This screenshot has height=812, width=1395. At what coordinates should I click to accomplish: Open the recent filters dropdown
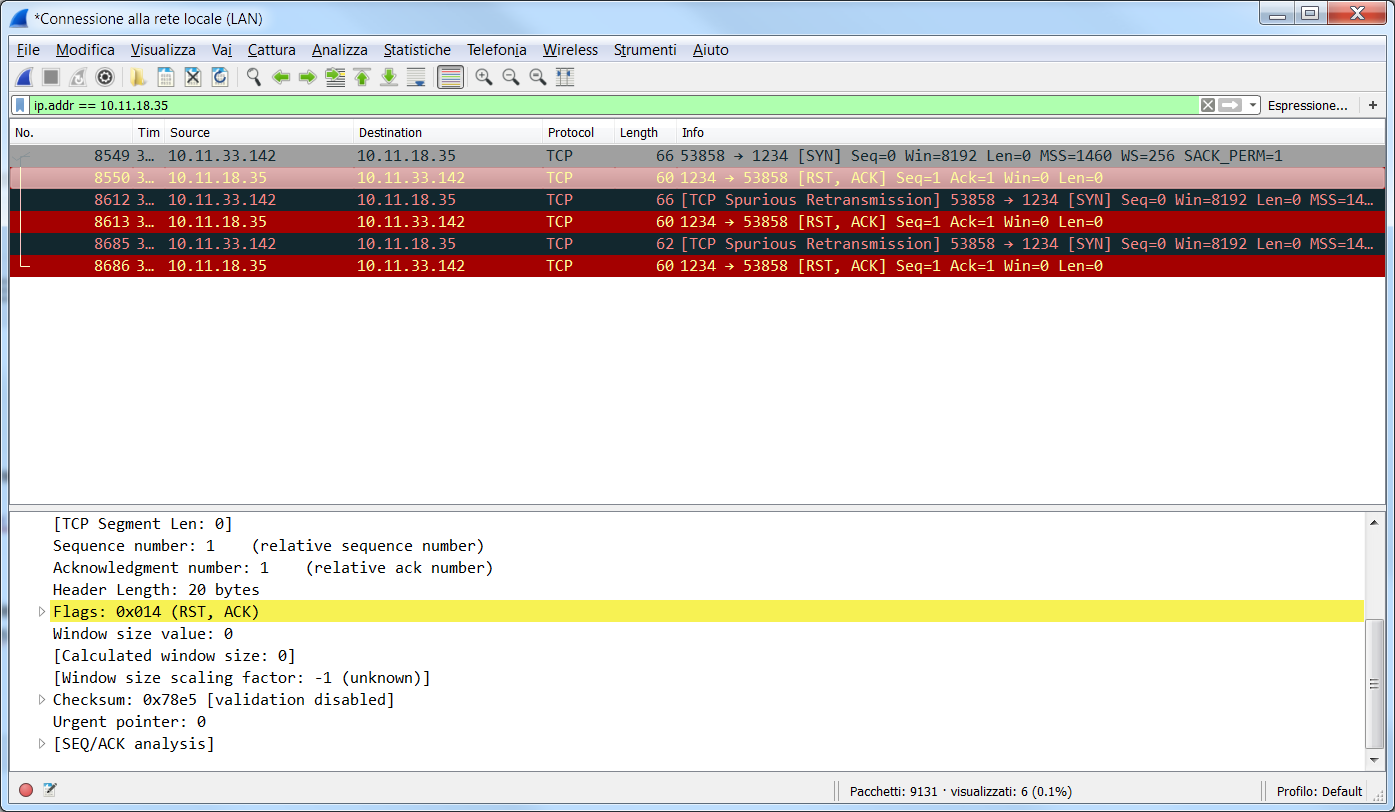[x=1253, y=105]
